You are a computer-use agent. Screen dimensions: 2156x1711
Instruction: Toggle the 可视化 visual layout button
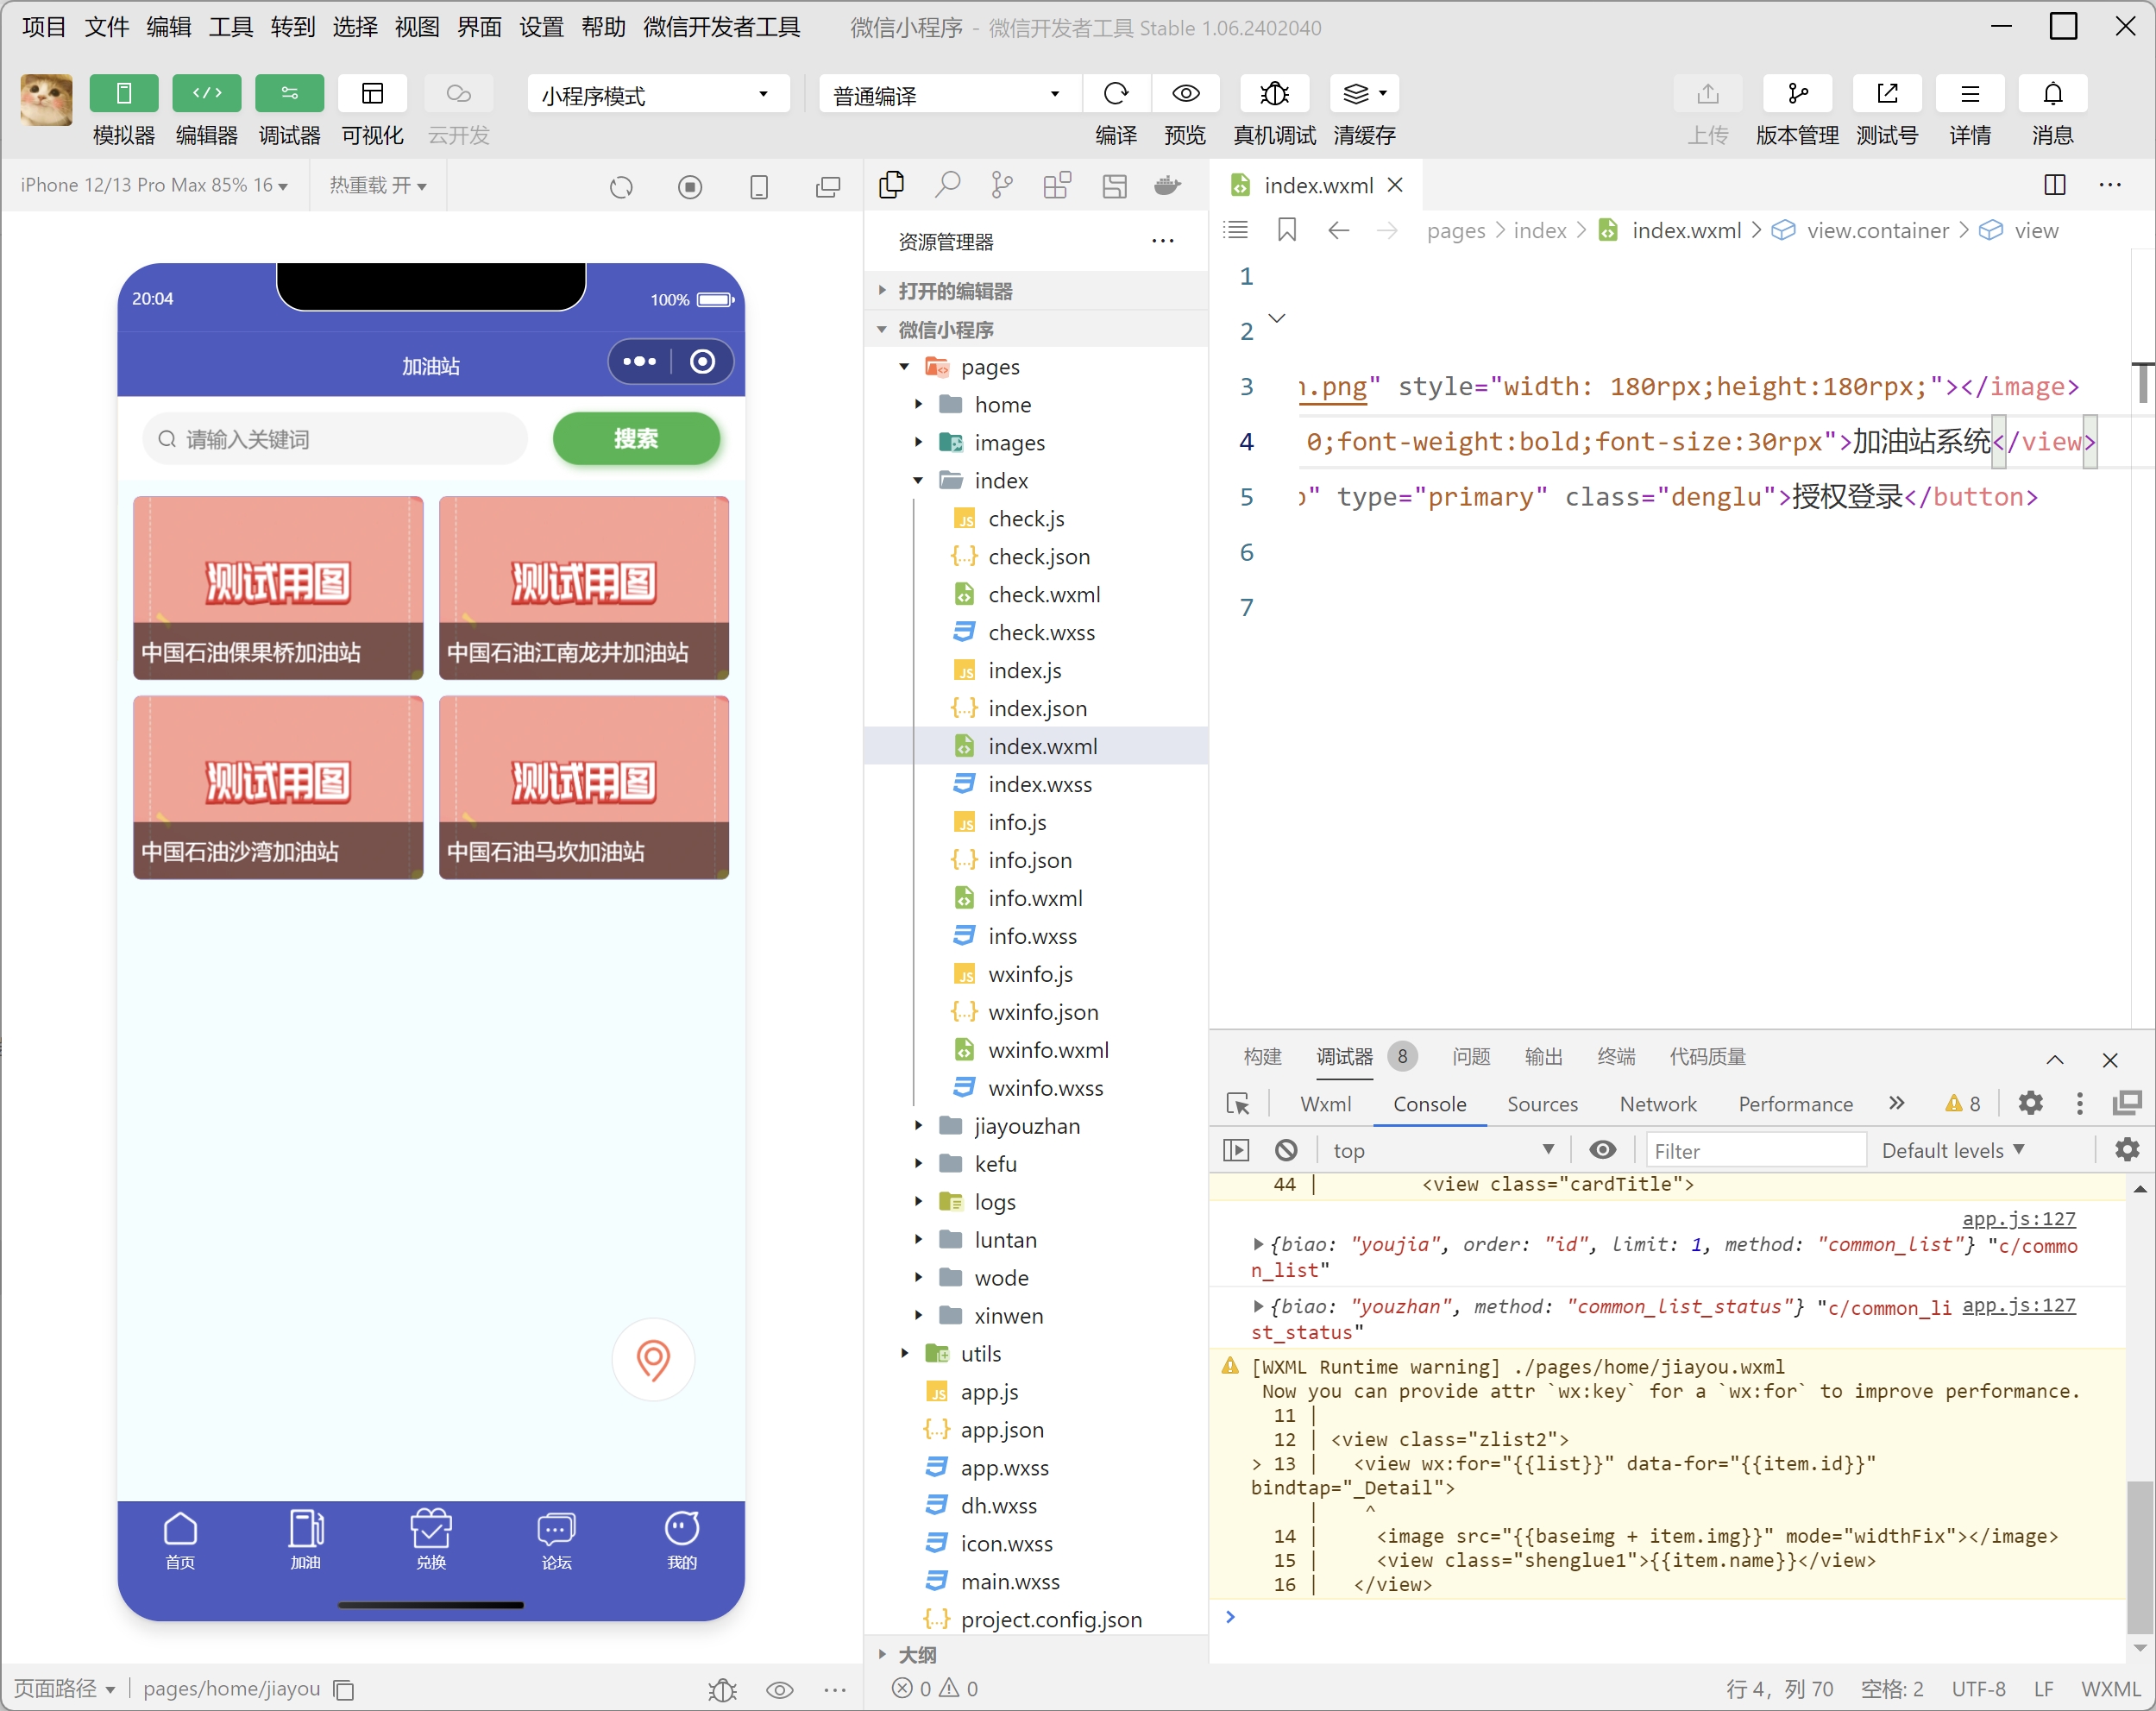coord(372,94)
